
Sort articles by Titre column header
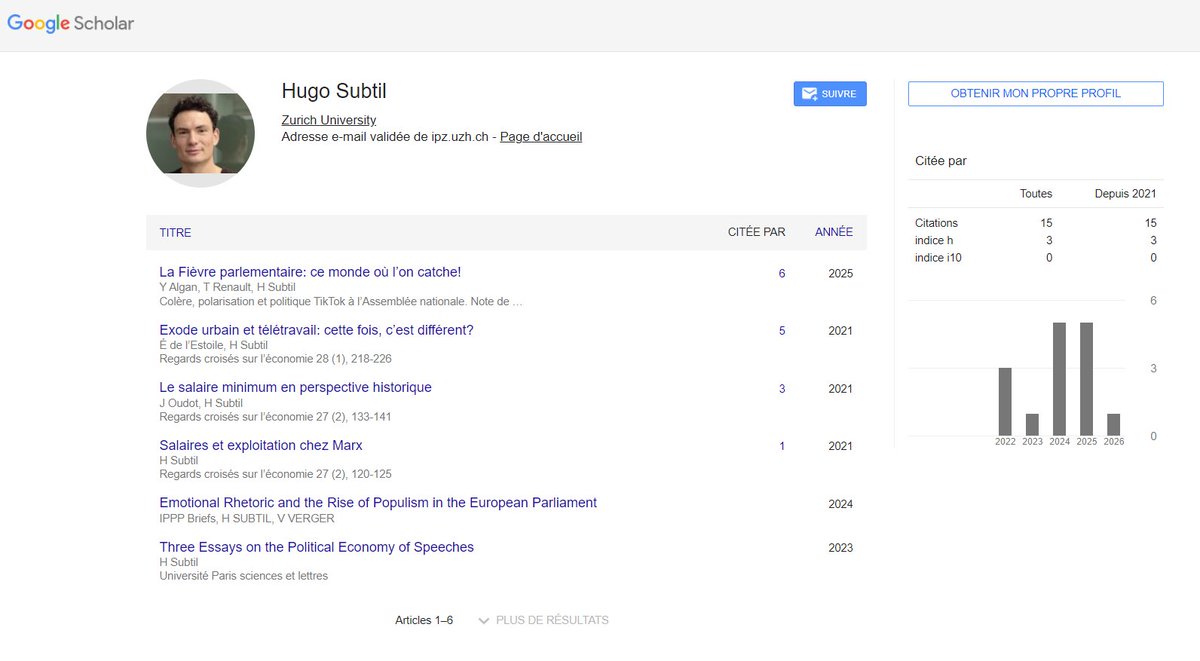pyautogui.click(x=175, y=232)
